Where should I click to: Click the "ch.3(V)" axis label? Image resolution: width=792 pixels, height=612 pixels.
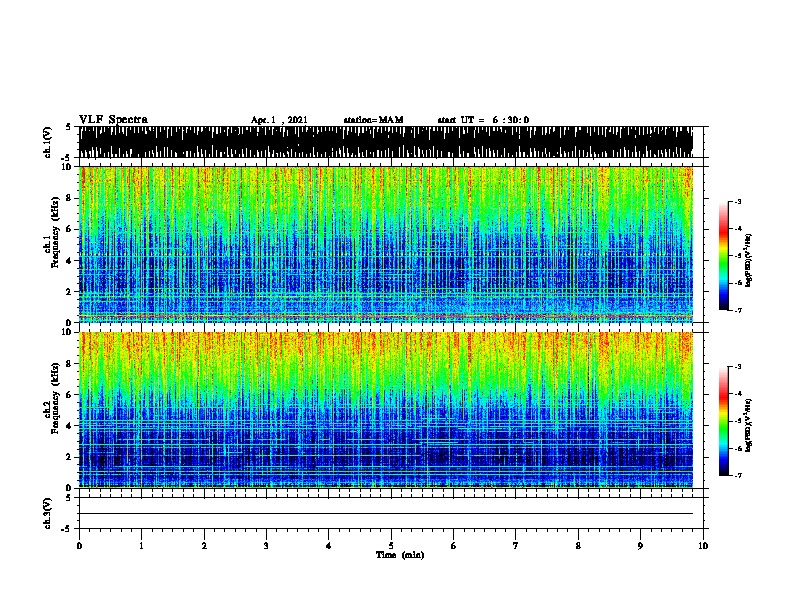(x=47, y=513)
